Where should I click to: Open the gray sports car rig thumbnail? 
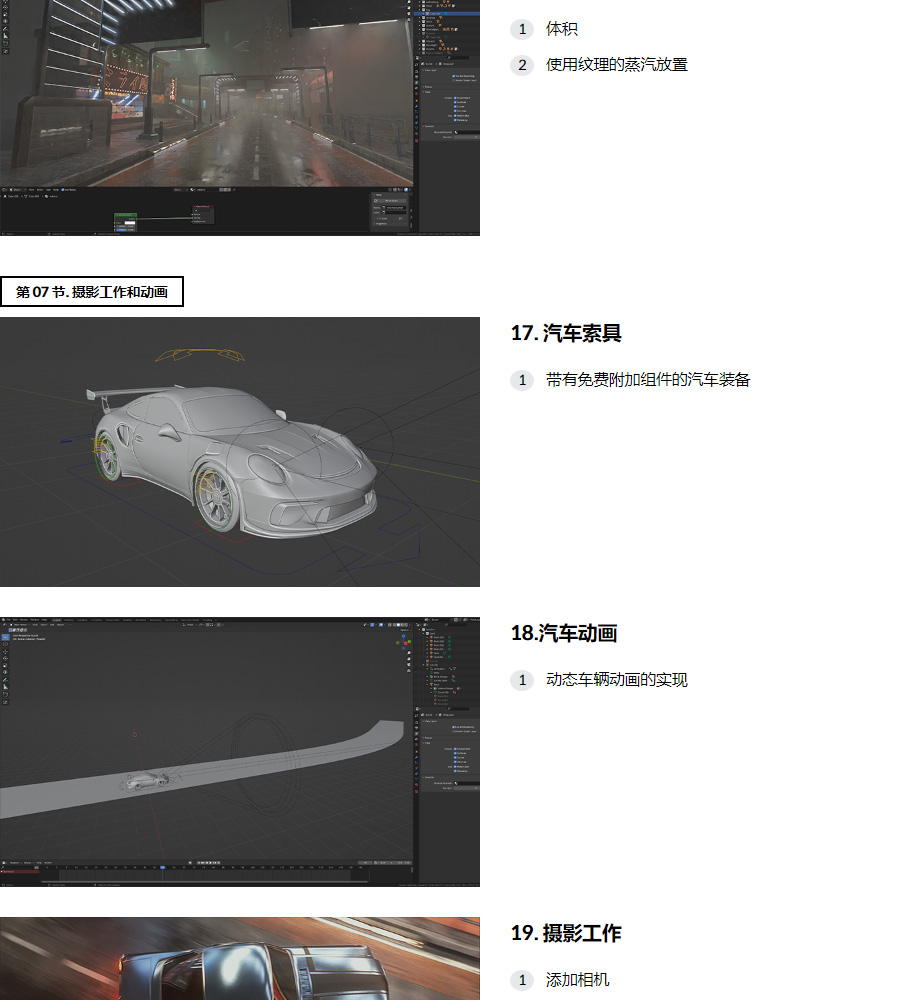[240, 452]
